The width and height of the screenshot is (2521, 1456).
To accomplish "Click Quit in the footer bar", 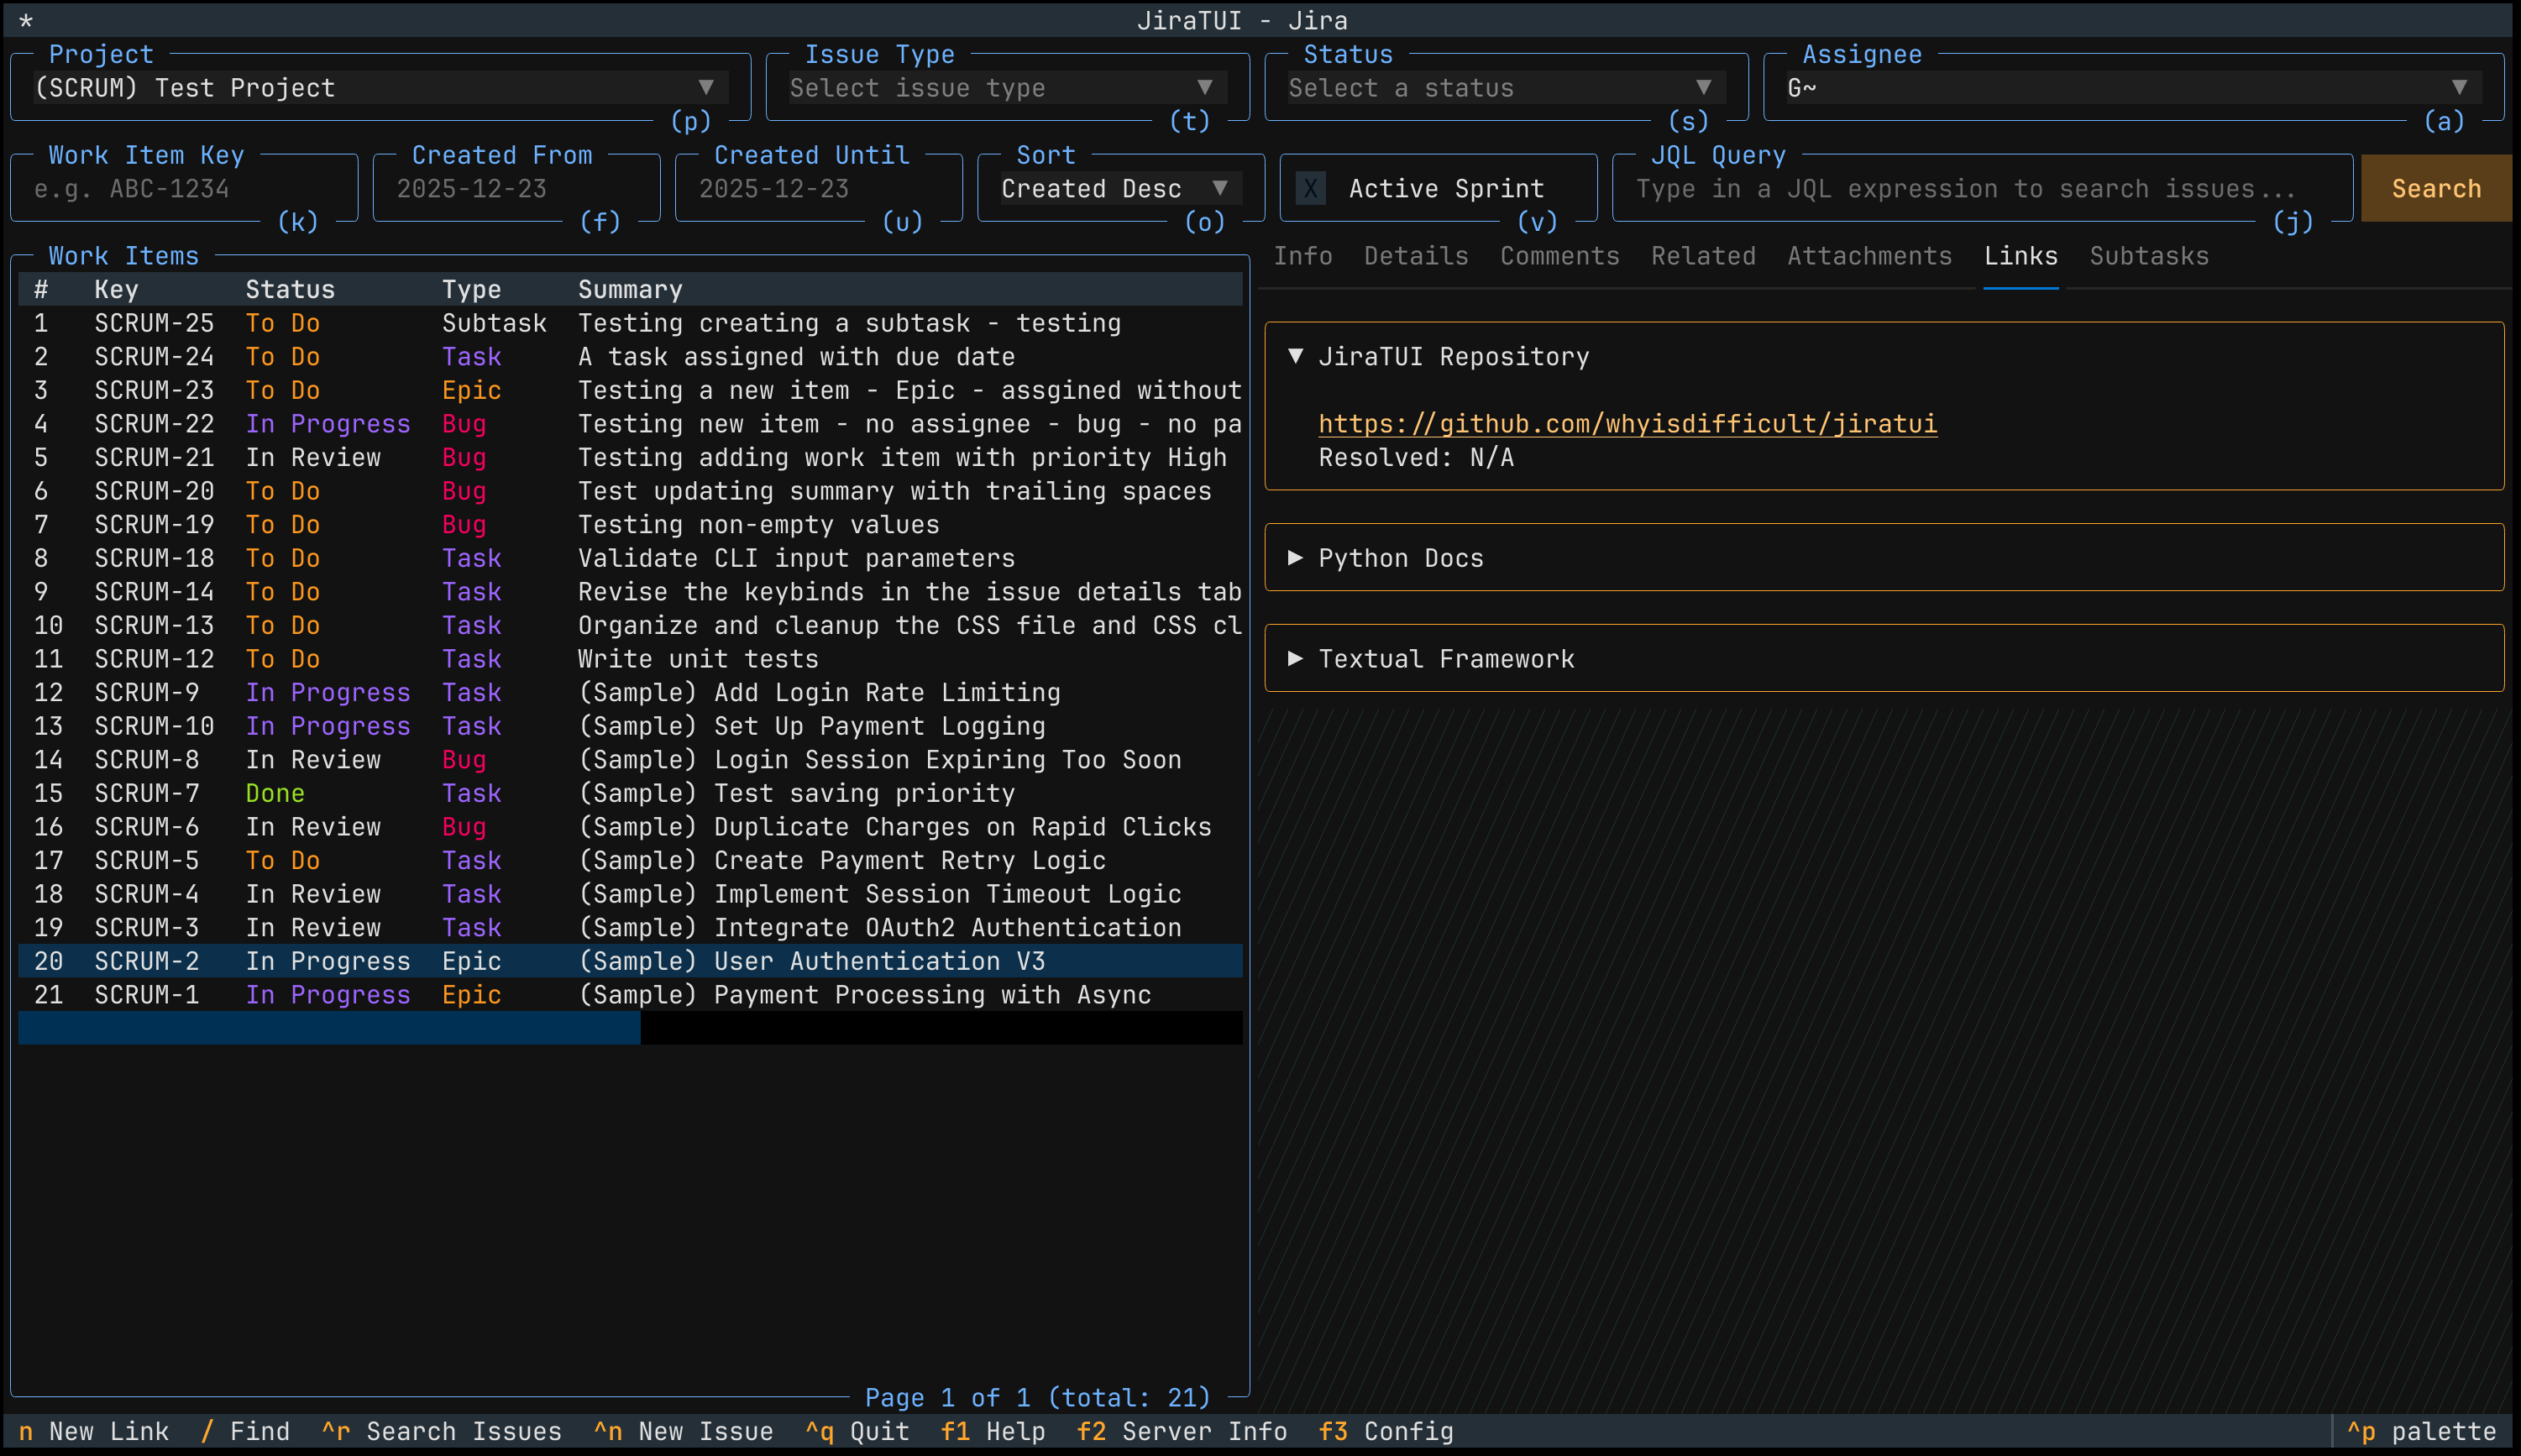I will coord(858,1431).
